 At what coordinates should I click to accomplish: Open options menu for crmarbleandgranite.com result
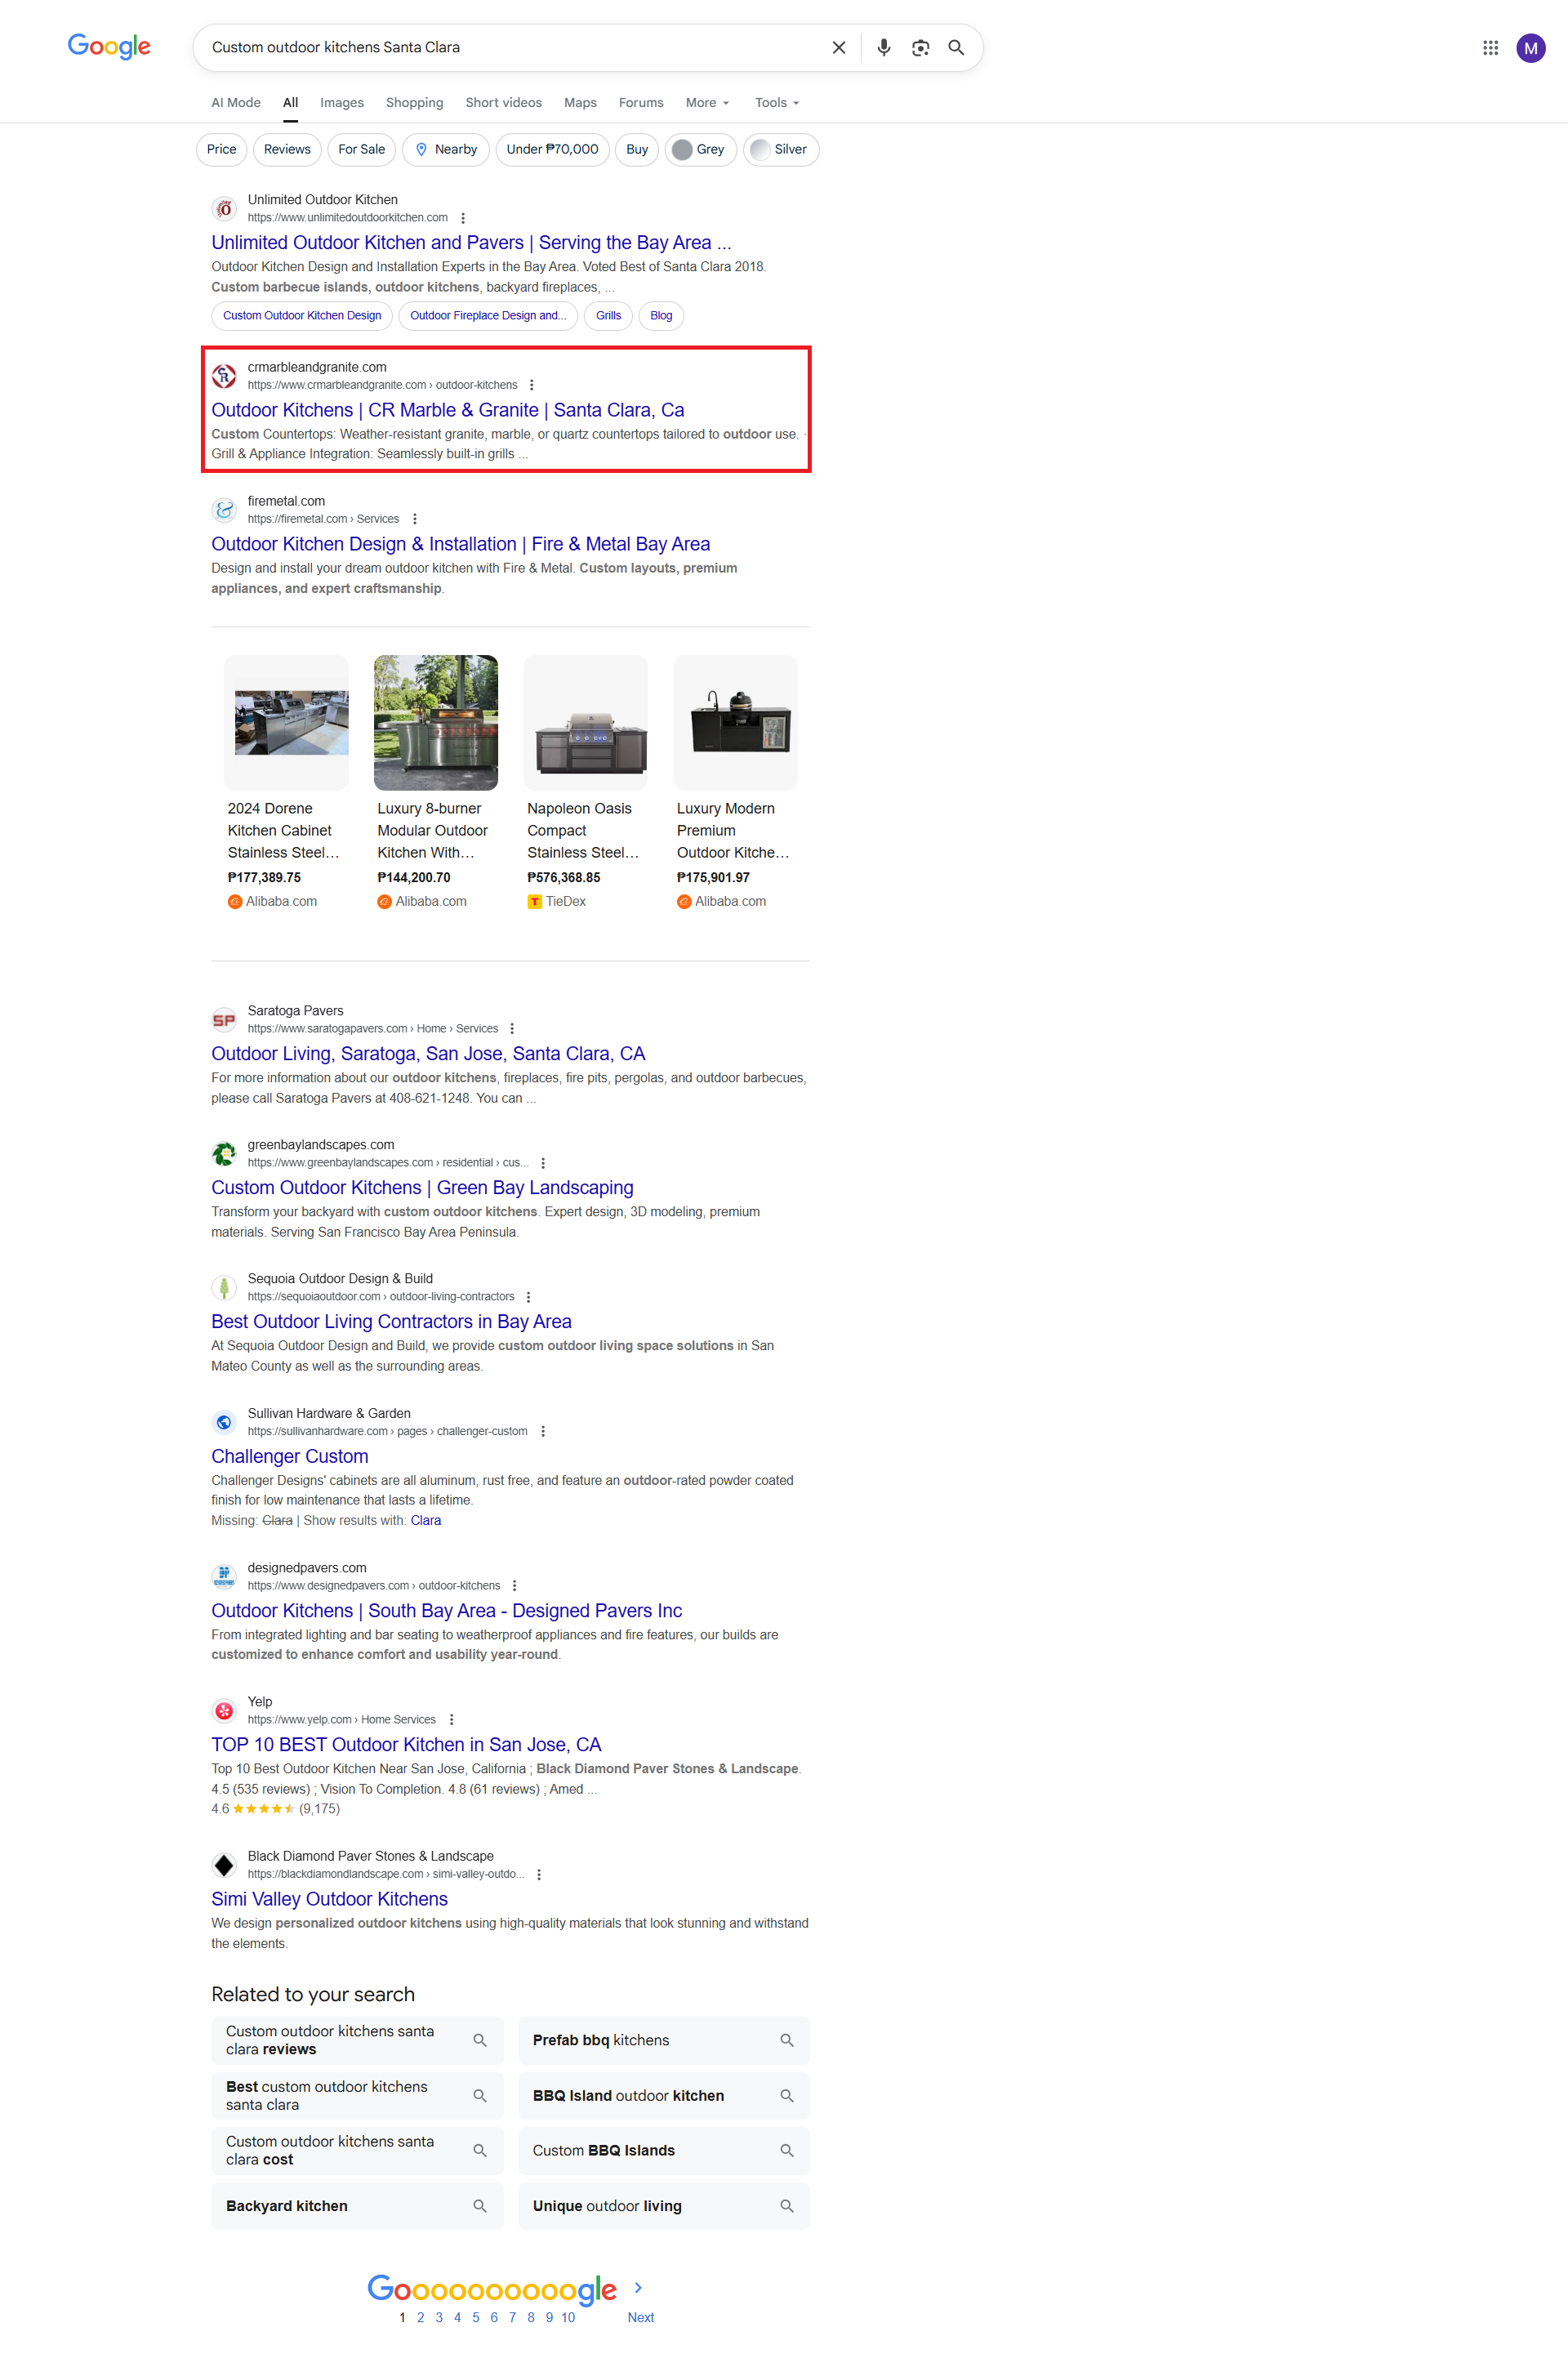coord(531,385)
